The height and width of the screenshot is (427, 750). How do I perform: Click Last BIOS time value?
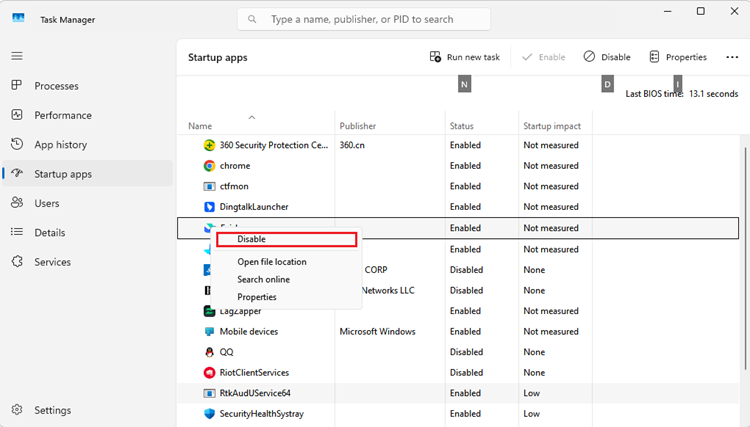[x=713, y=94]
